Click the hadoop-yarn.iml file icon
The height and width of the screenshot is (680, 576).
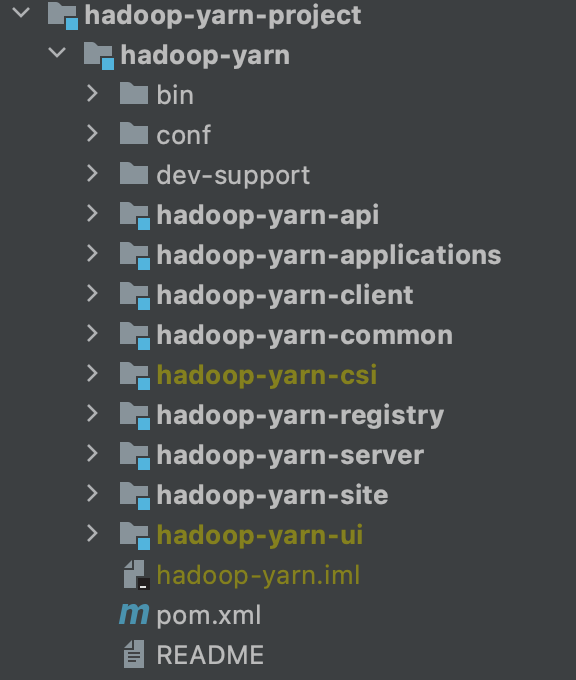point(136,575)
